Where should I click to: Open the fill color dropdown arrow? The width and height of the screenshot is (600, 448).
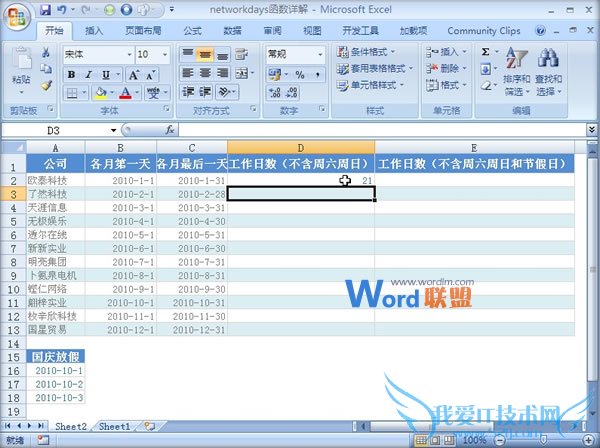(x=112, y=93)
